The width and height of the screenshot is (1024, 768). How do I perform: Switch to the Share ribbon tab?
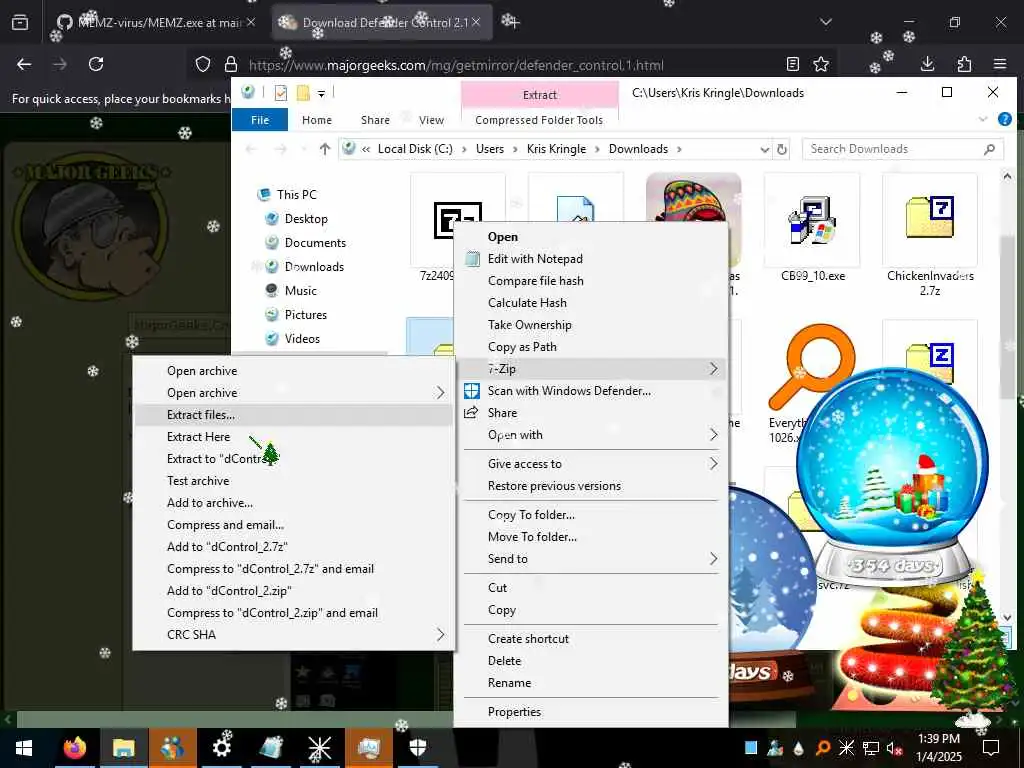375,120
